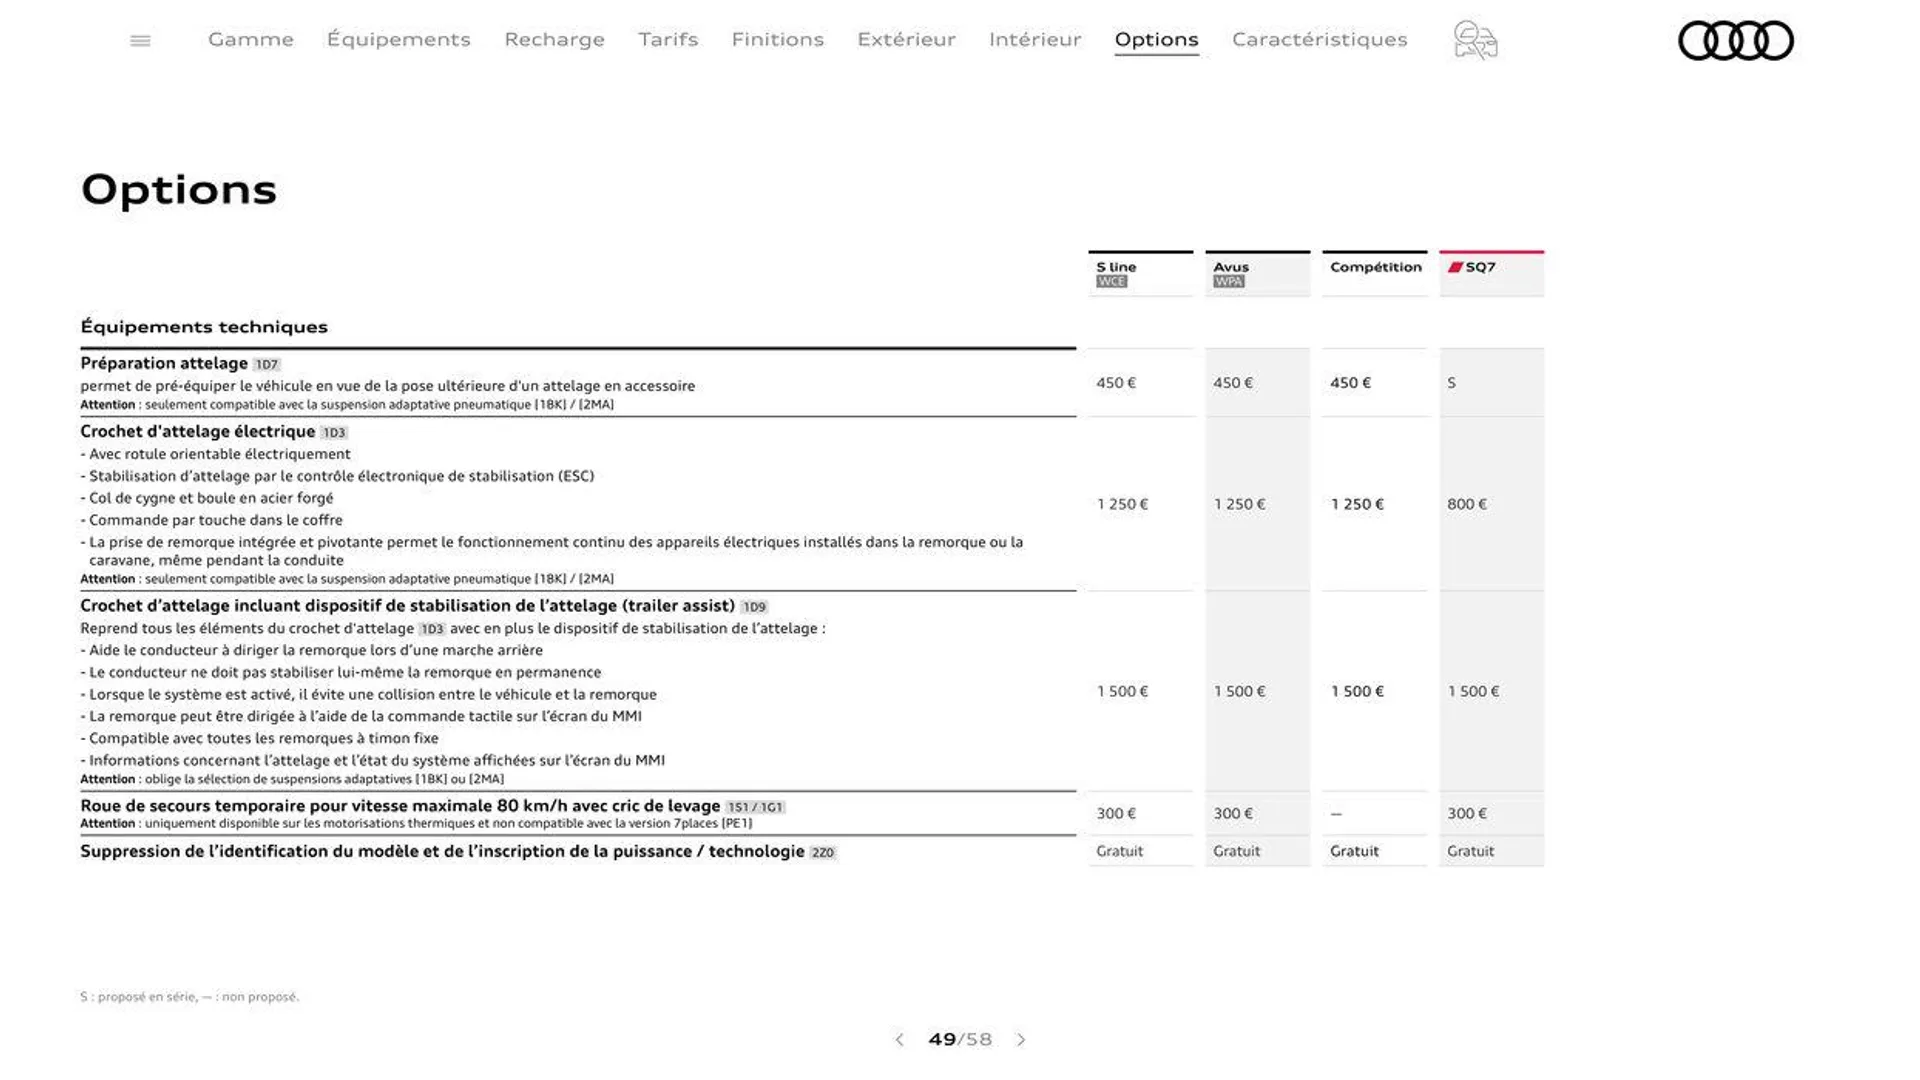Click 1 500 € price under SQ7

click(x=1473, y=691)
